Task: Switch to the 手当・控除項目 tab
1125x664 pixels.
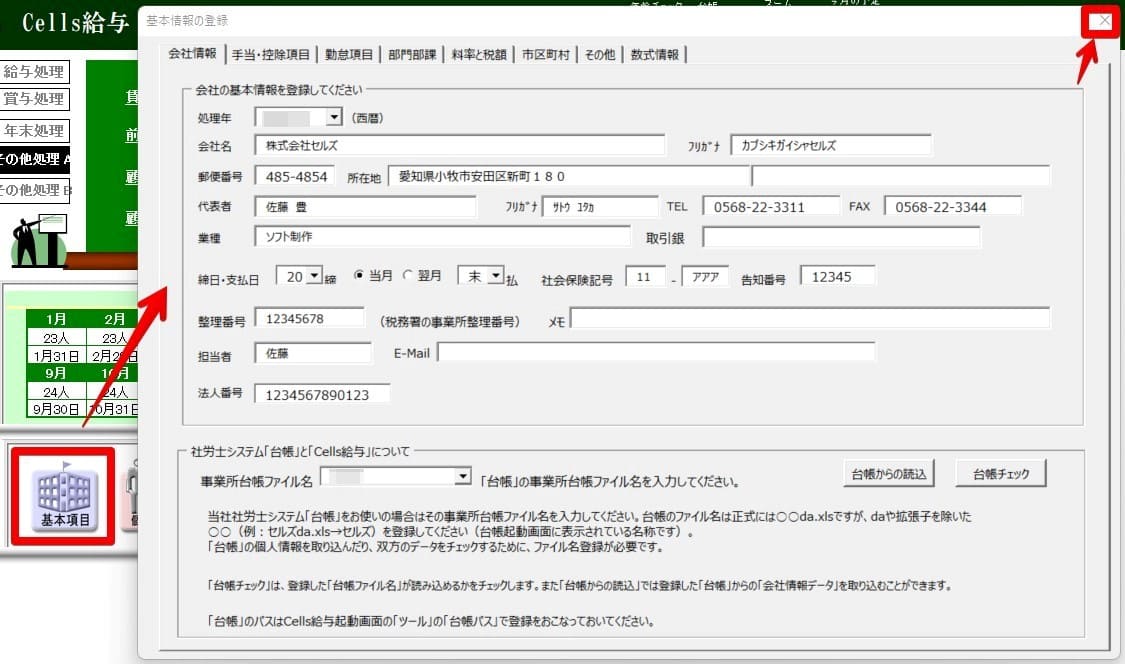Action: tap(271, 55)
